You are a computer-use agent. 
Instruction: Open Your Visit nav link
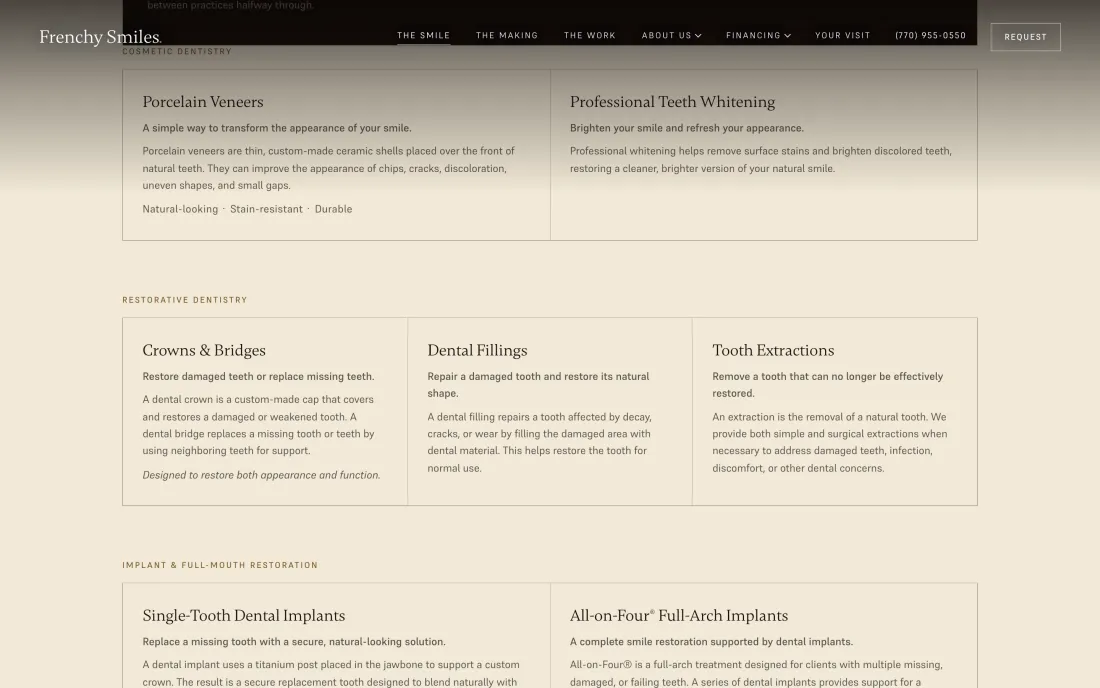tap(843, 35)
